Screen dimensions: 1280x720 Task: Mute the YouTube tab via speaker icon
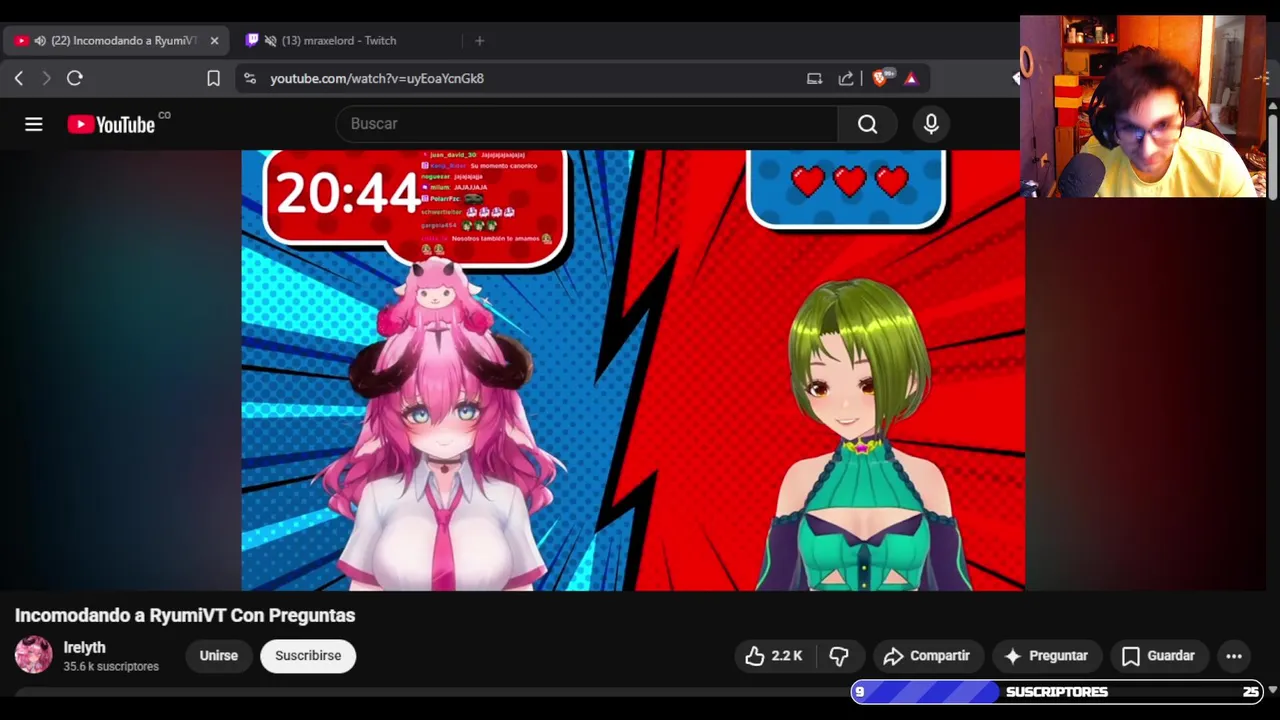click(x=40, y=41)
